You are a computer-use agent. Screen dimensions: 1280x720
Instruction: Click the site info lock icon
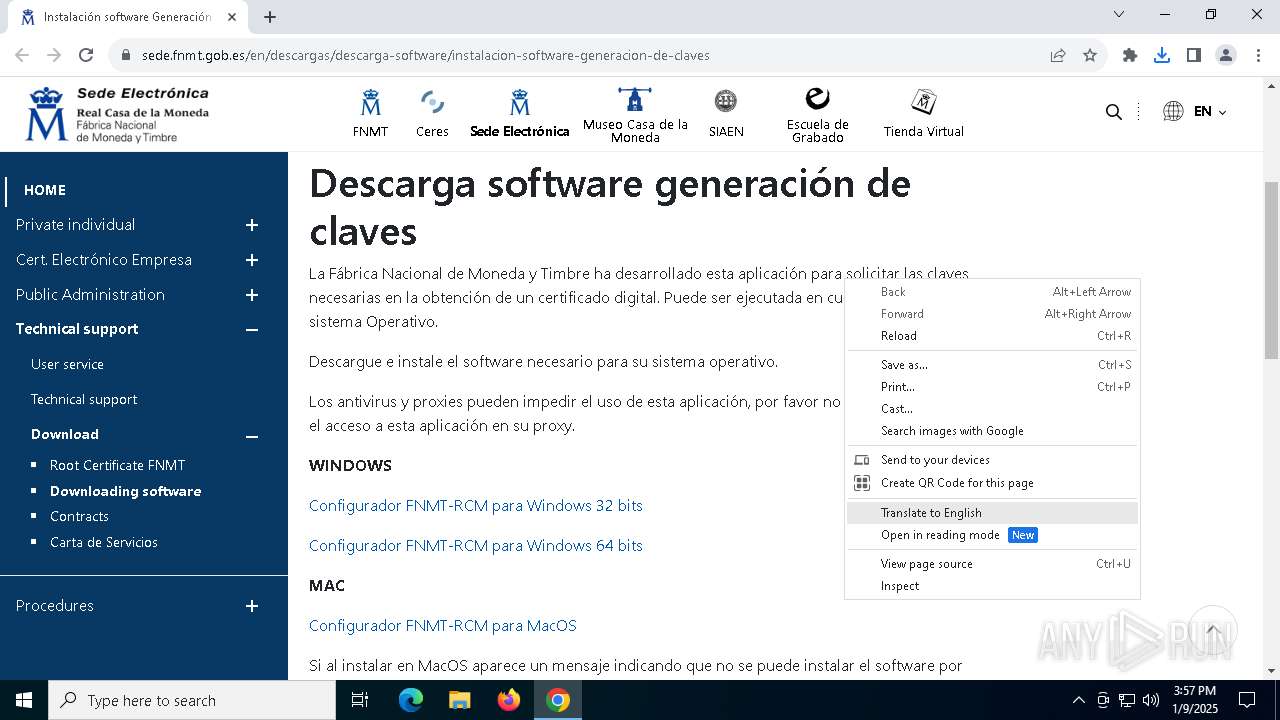125,55
